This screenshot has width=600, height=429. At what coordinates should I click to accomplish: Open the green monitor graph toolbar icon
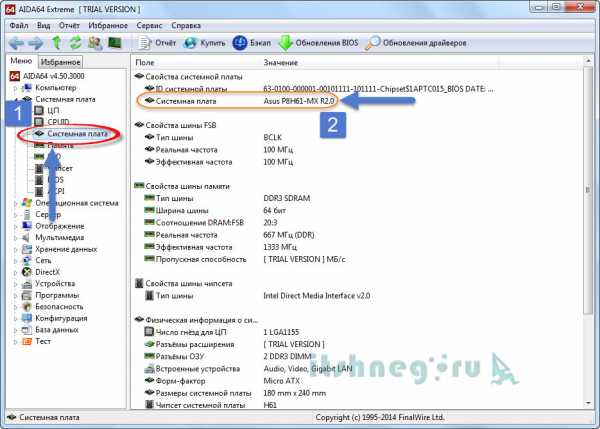(114, 43)
